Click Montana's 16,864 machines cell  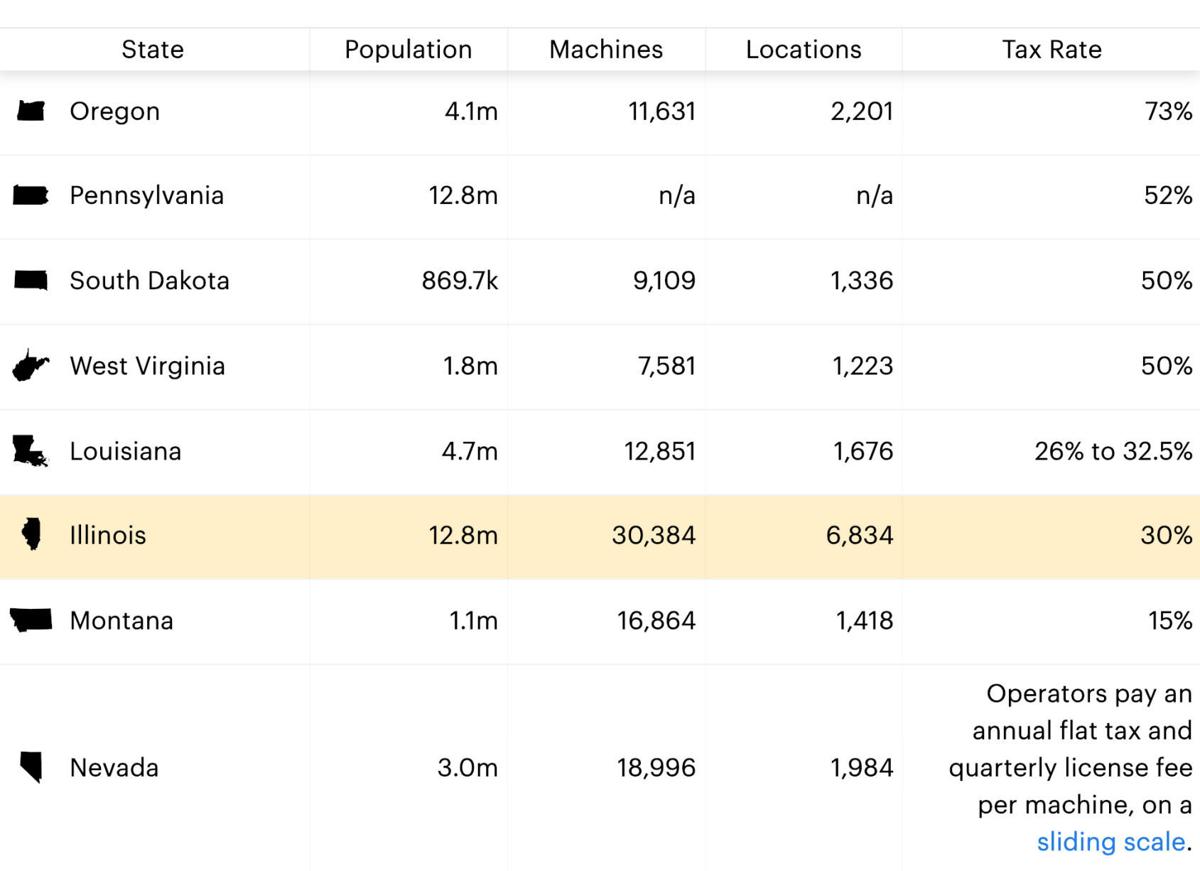[656, 621]
